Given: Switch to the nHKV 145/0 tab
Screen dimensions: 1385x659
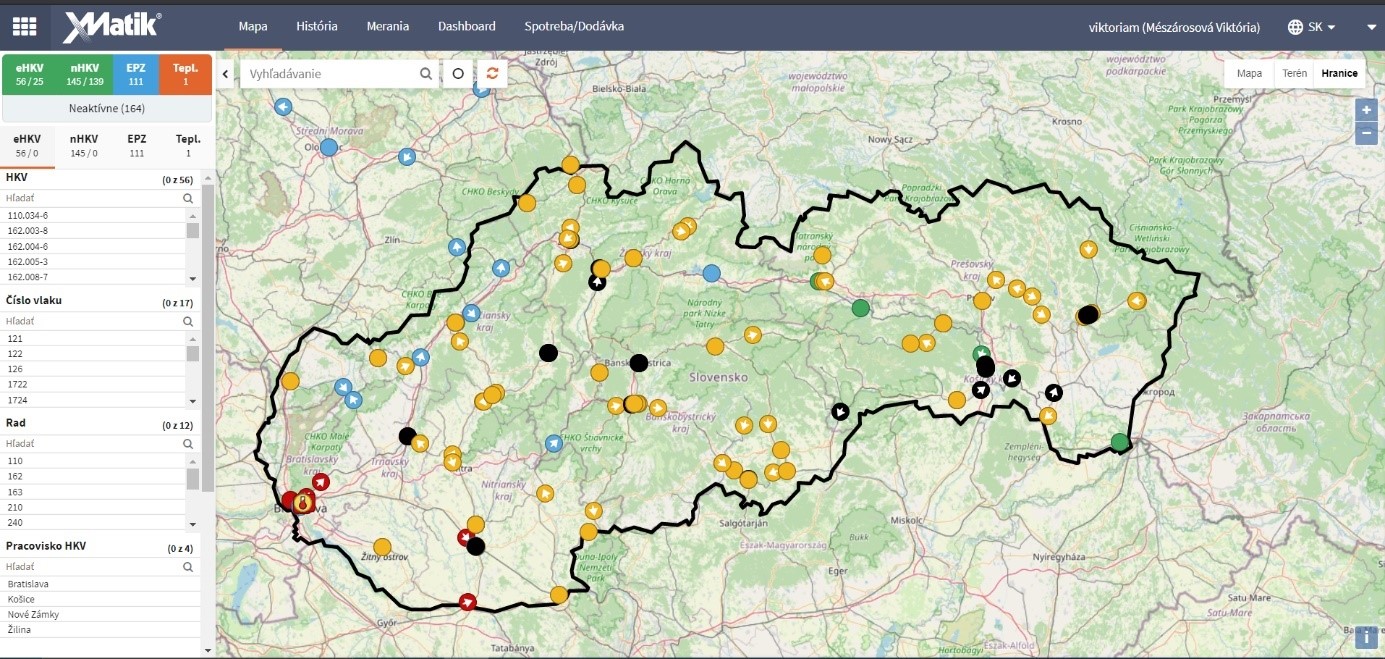Looking at the screenshot, I should point(84,146).
